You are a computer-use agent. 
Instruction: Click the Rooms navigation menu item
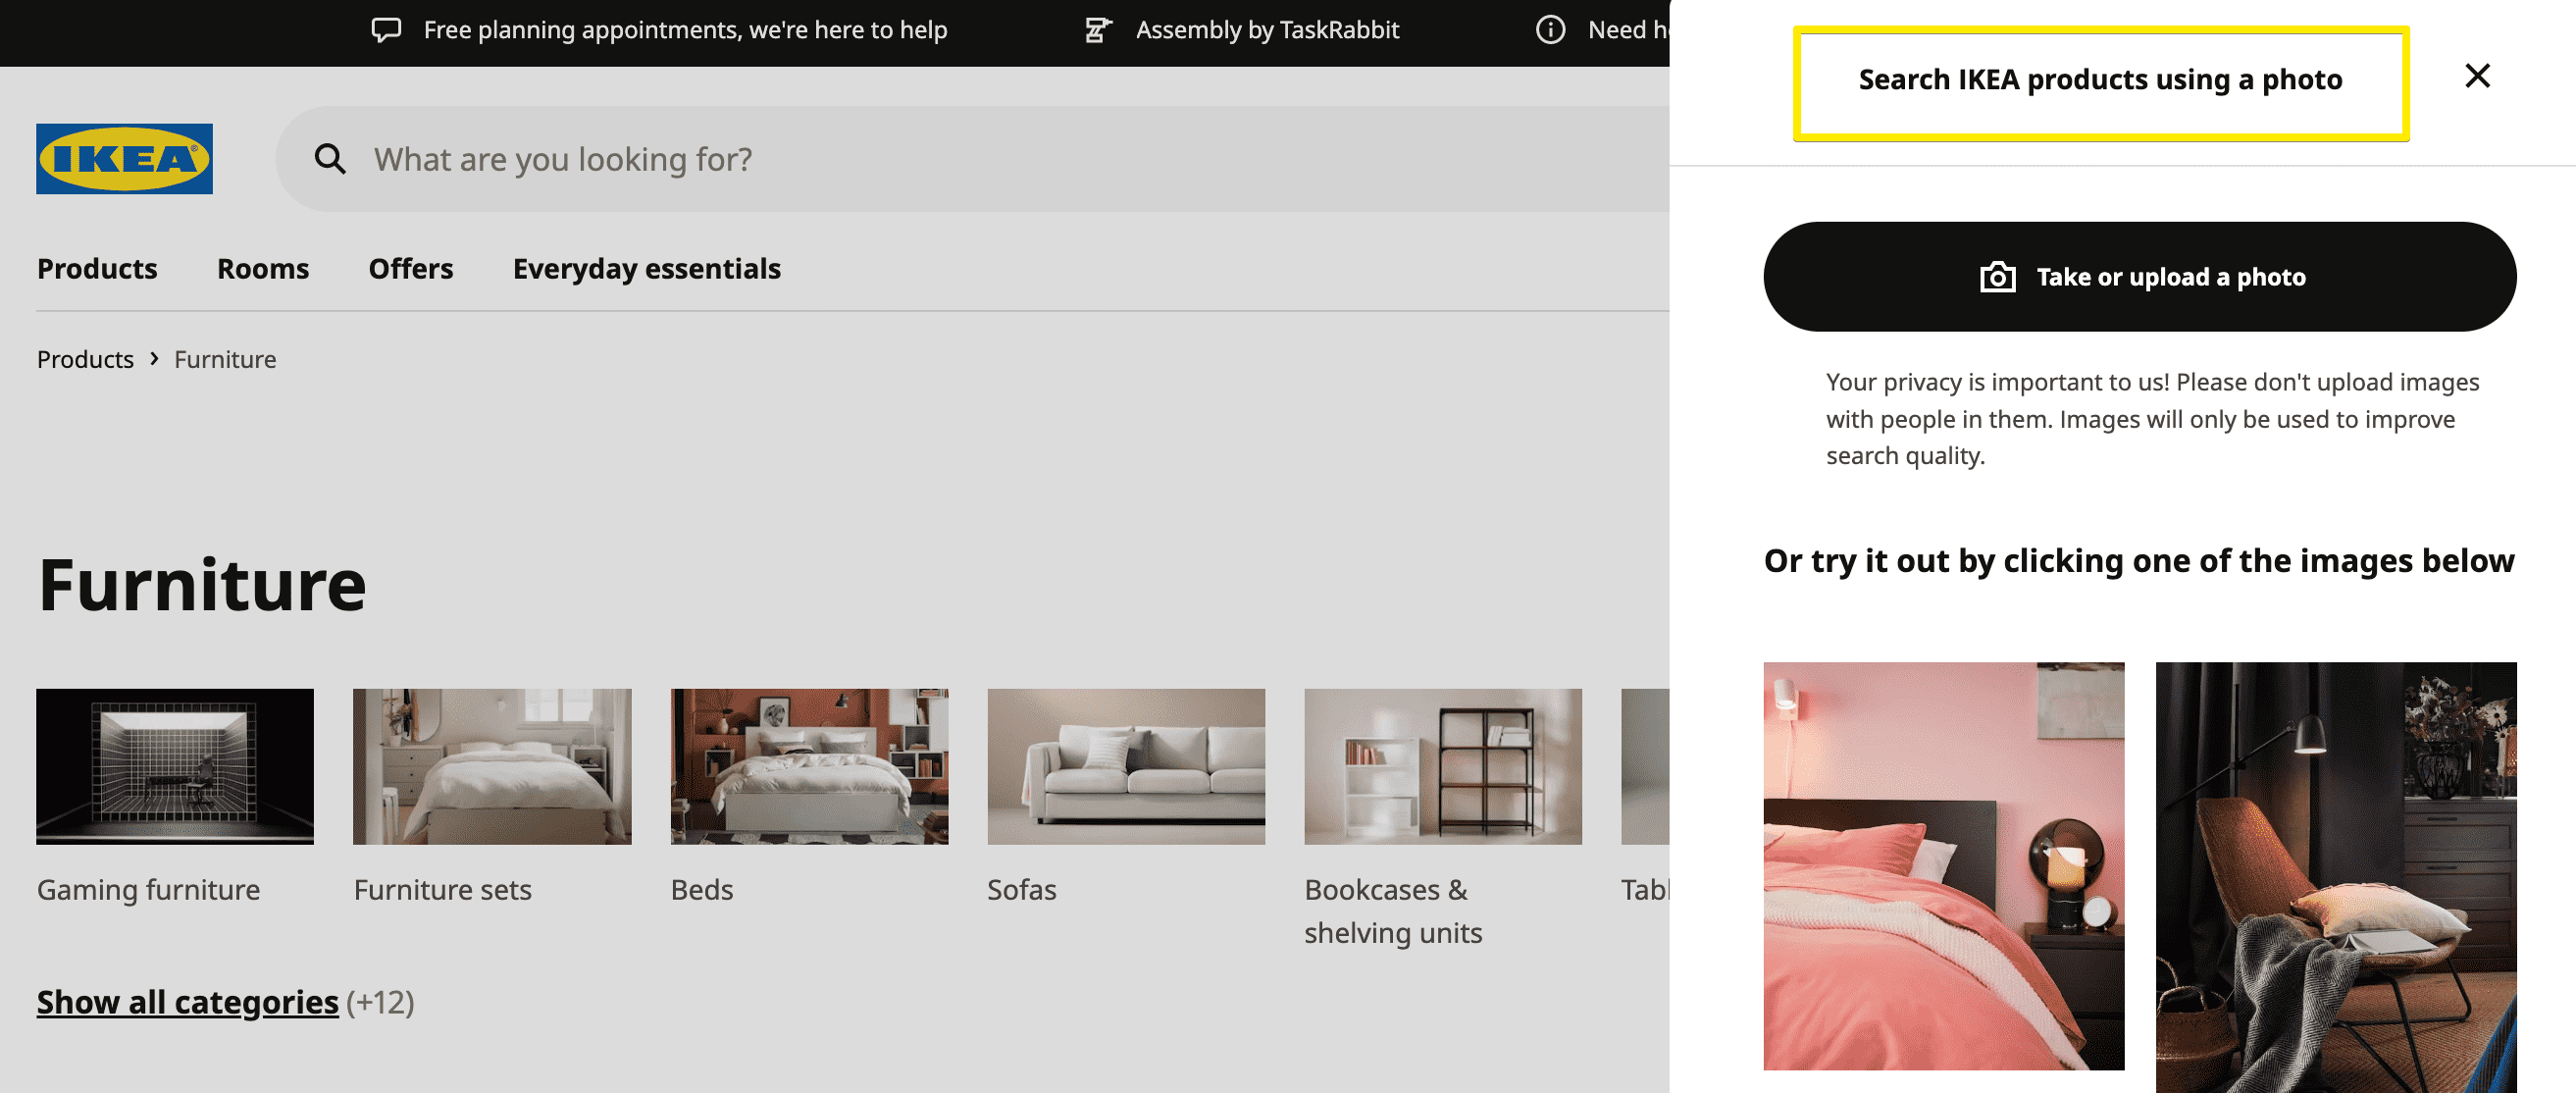click(x=261, y=268)
